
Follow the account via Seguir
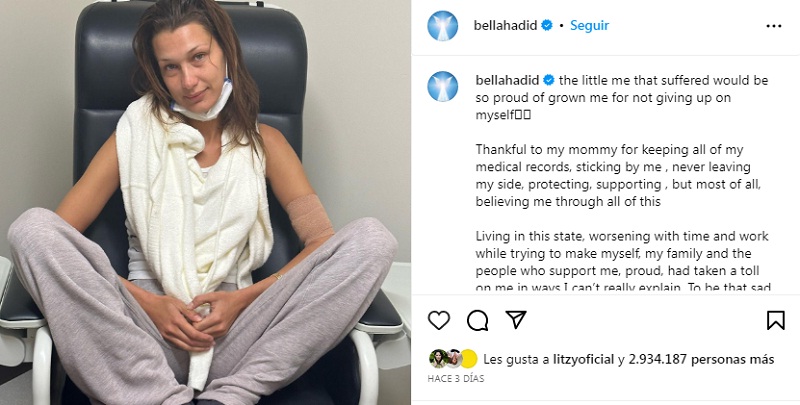(x=589, y=26)
